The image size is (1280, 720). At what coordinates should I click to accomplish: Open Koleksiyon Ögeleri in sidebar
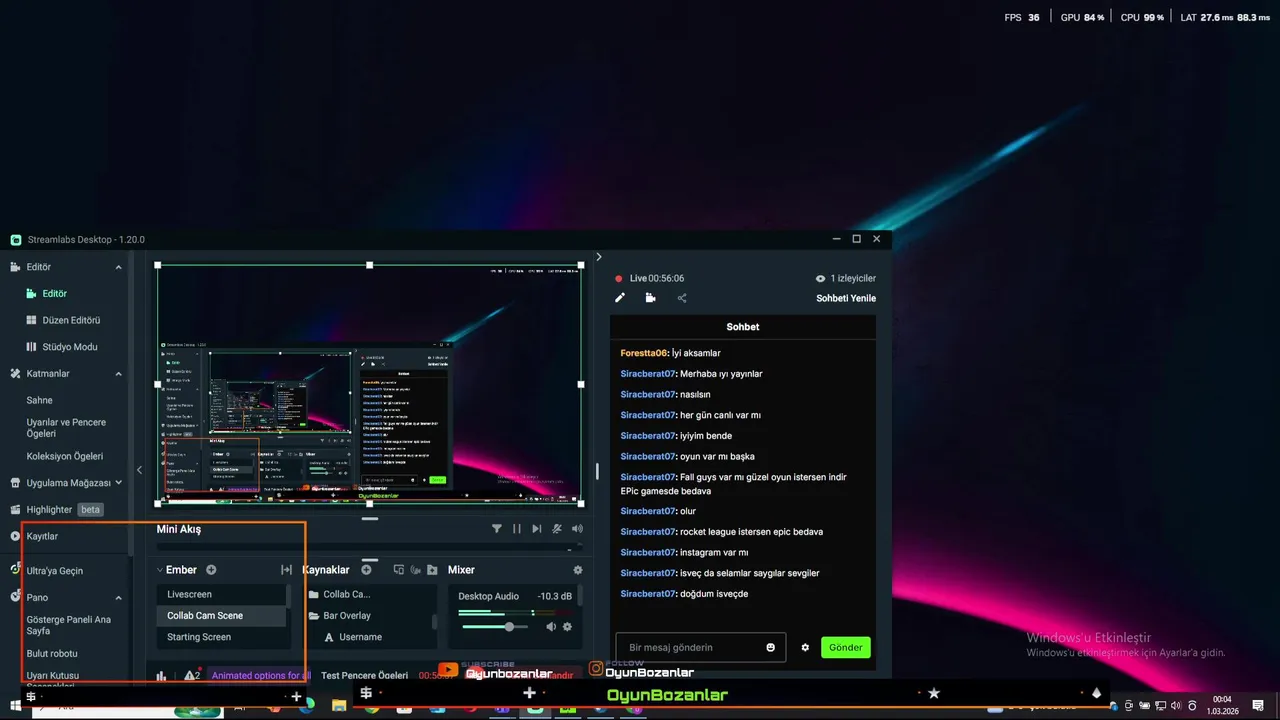click(x=65, y=456)
